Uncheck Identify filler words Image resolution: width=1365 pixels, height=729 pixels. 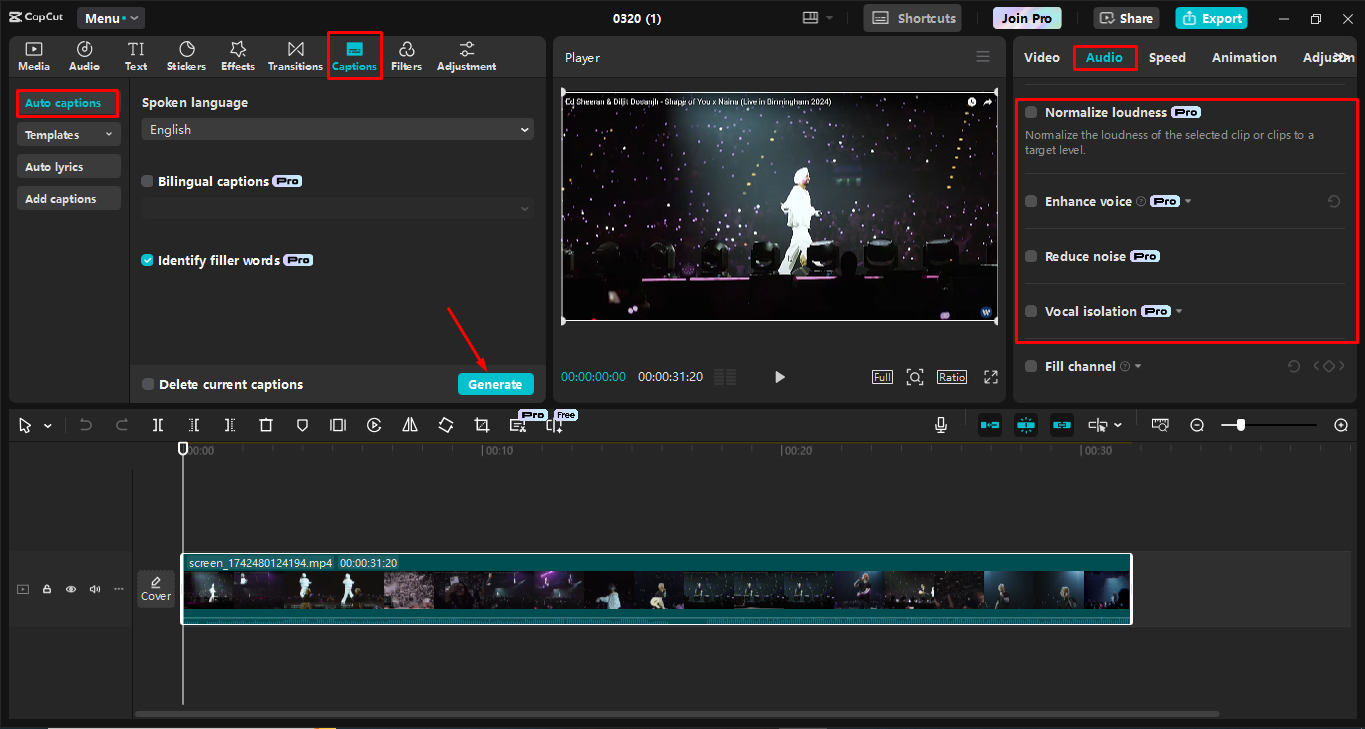[x=147, y=259]
